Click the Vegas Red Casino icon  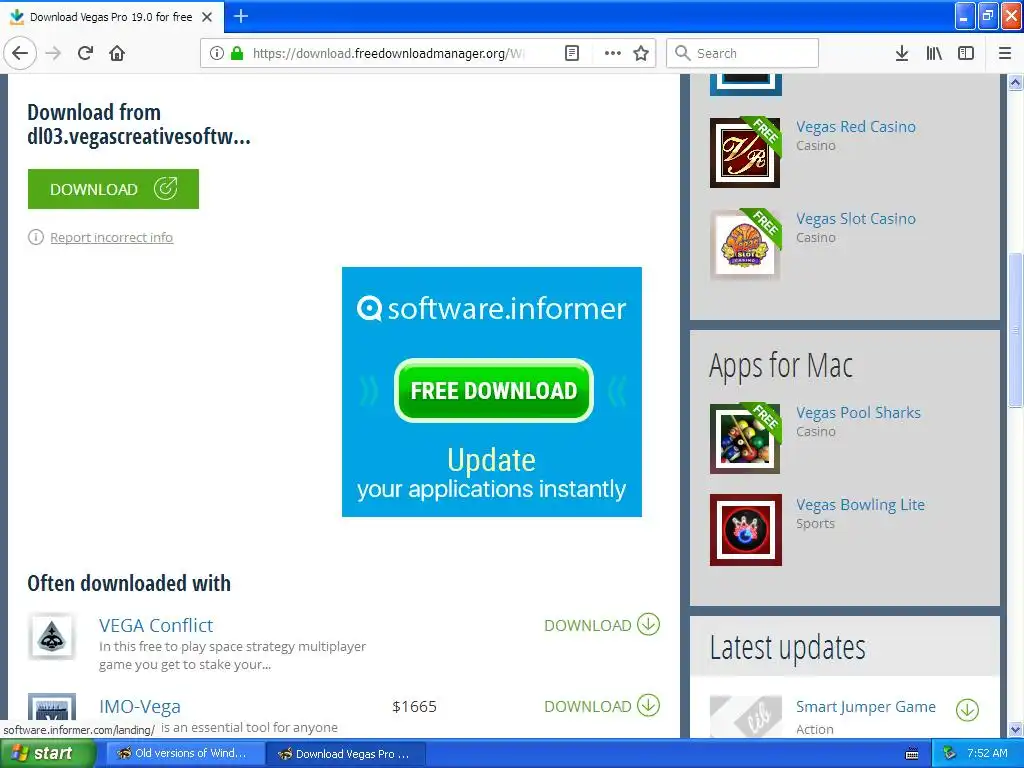pos(745,153)
